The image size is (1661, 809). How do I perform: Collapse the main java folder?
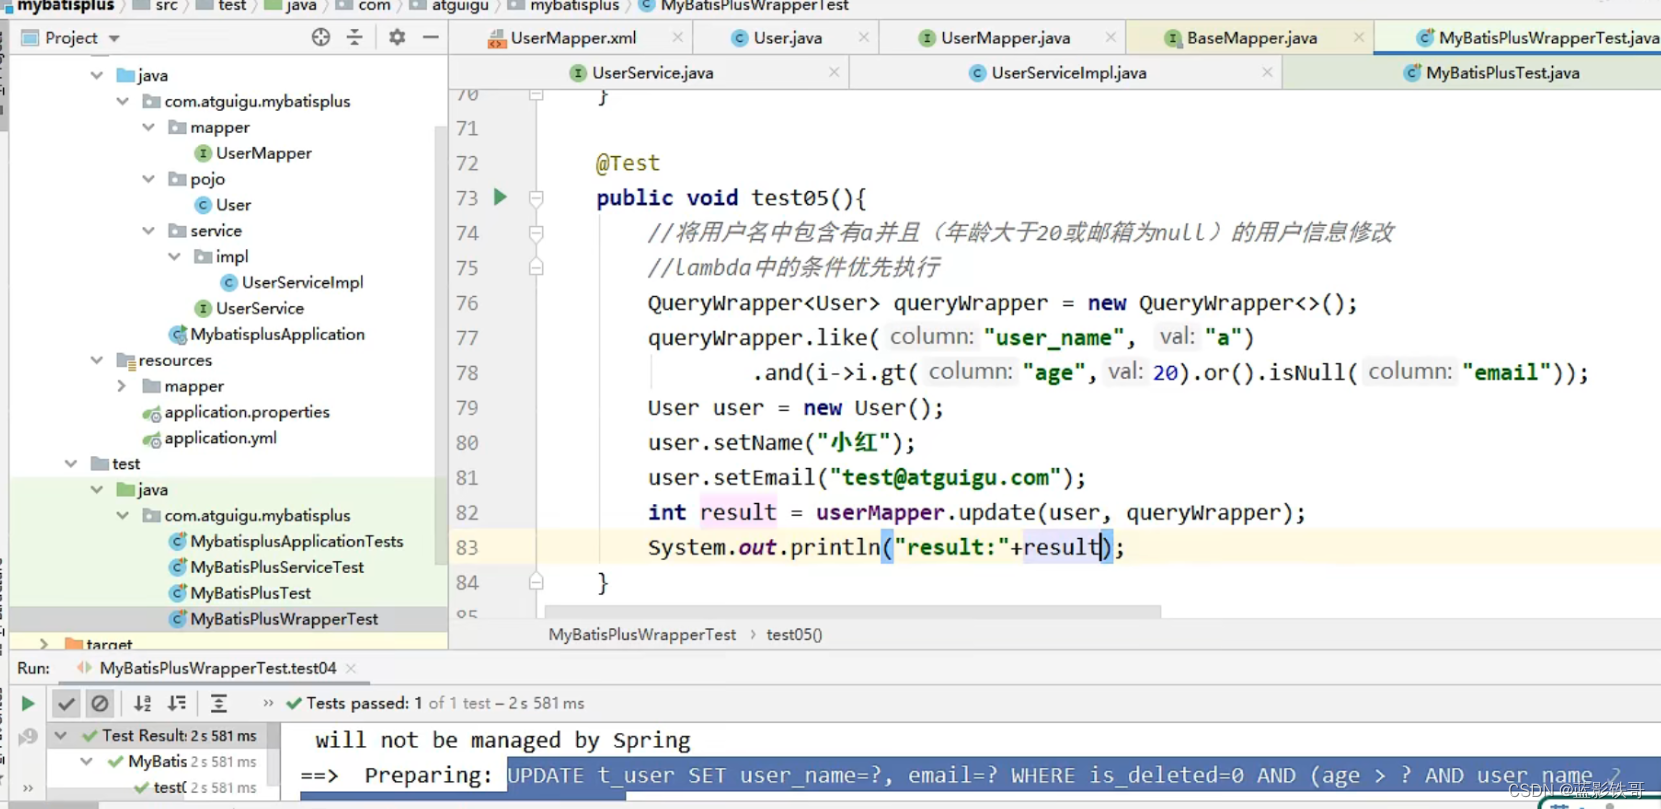pyautogui.click(x=97, y=75)
